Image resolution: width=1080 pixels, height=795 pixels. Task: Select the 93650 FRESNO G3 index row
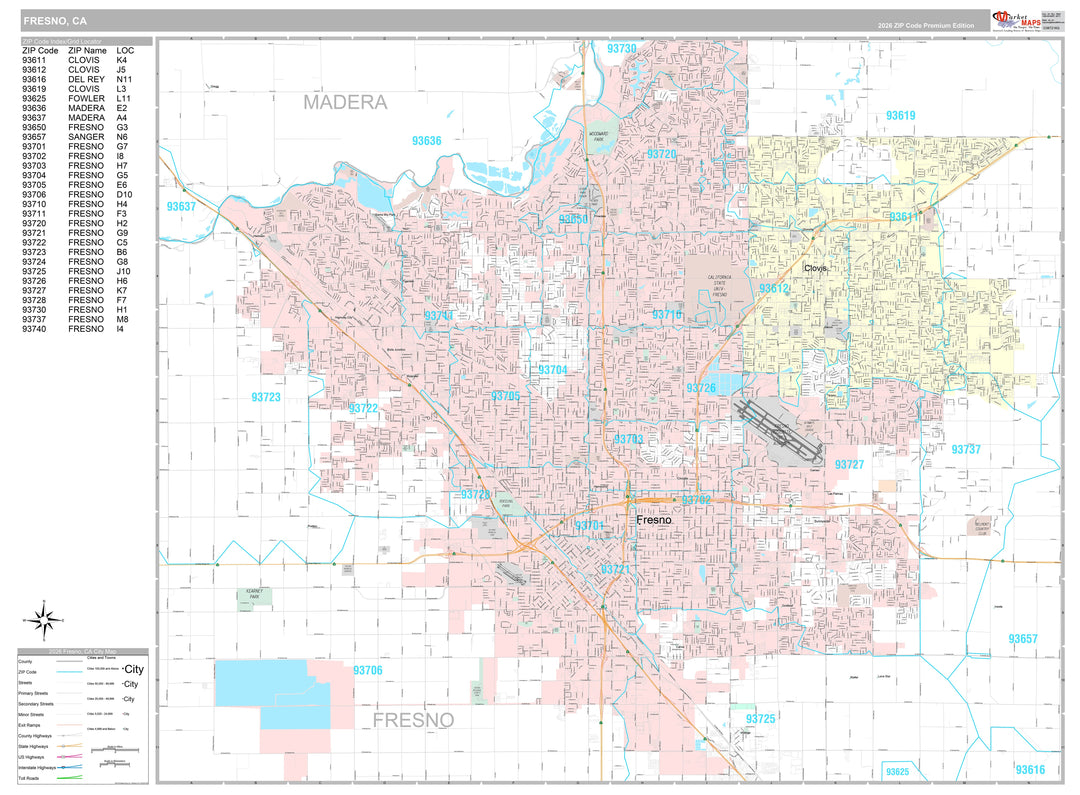coord(76,127)
